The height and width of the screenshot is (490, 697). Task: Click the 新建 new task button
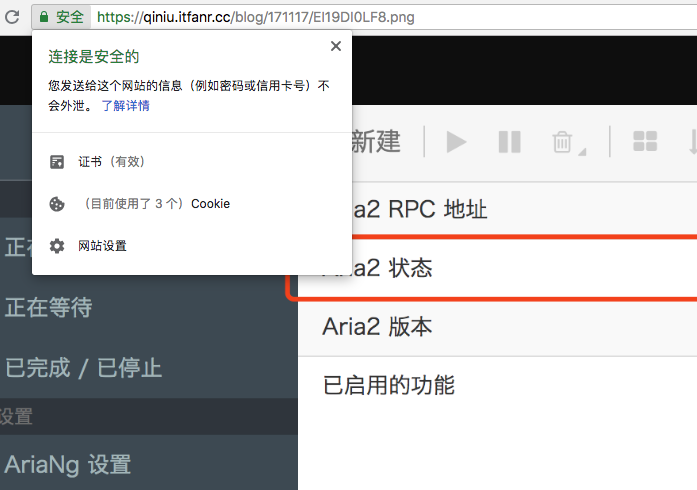(376, 142)
